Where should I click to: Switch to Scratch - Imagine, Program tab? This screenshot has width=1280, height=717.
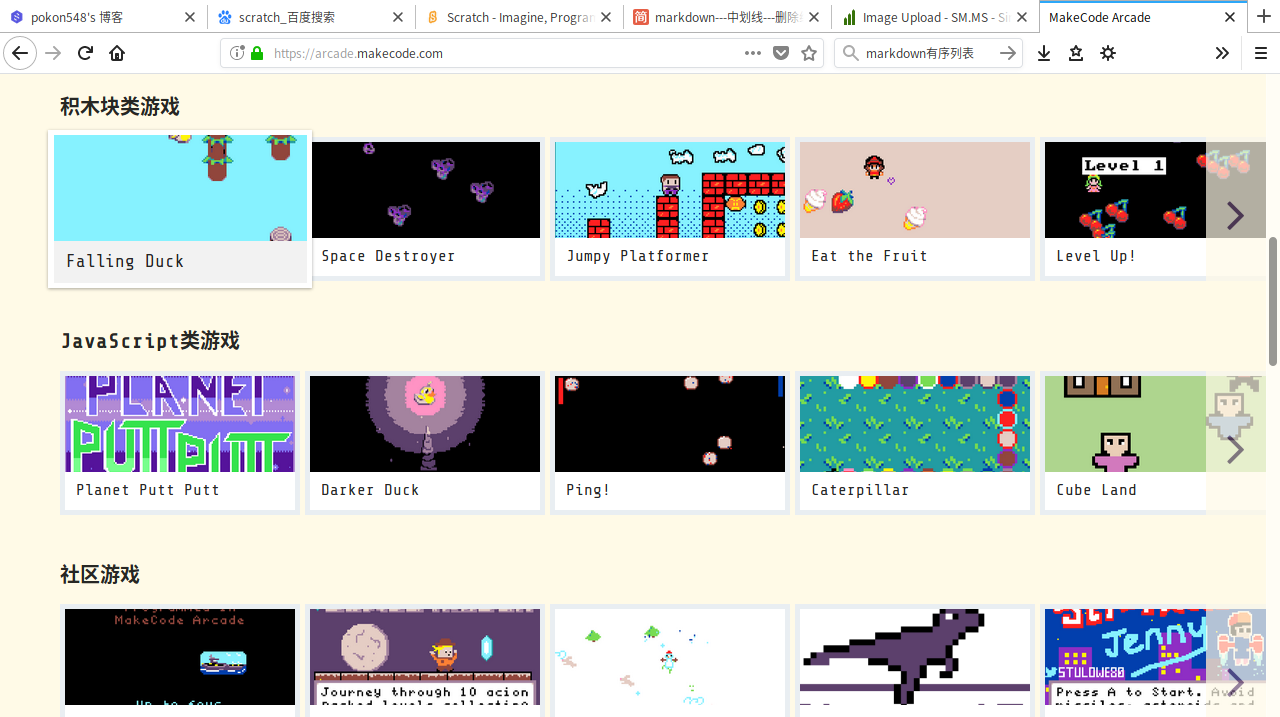coord(519,17)
